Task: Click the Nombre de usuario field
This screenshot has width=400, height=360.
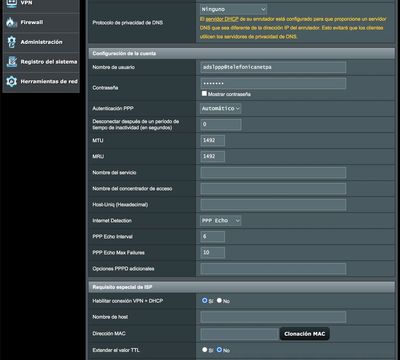Action: click(x=273, y=67)
